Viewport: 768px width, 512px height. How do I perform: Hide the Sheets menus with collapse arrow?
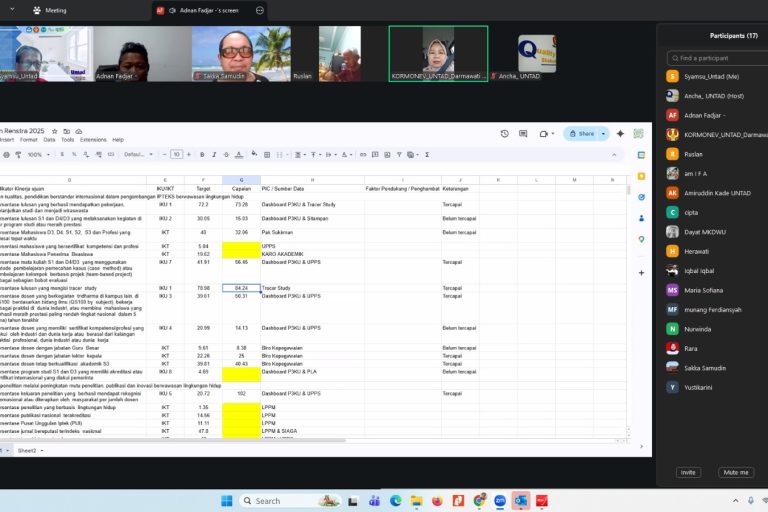[614, 155]
